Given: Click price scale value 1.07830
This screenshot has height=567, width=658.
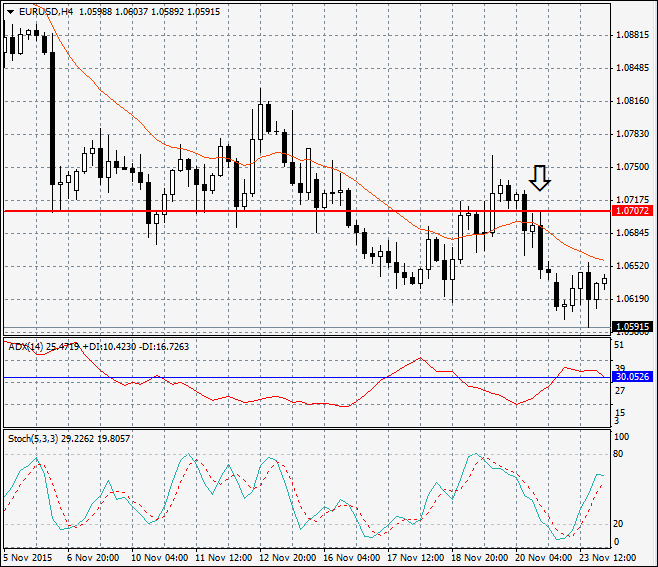Looking at the screenshot, I should click(x=632, y=134).
